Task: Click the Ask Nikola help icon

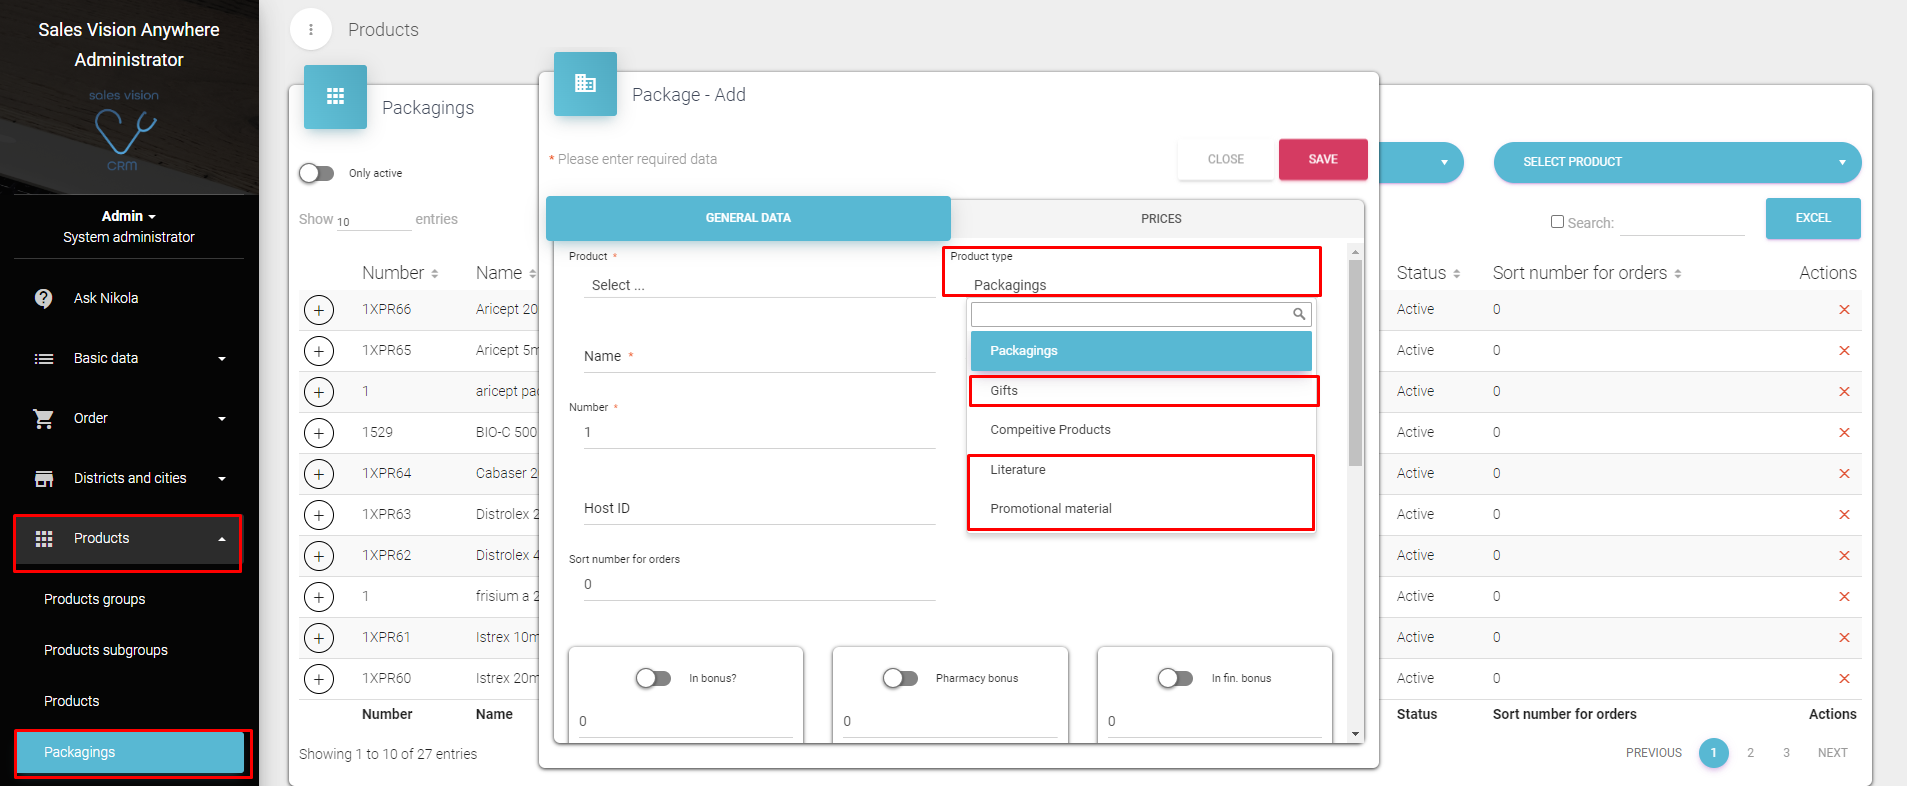Action: click(x=44, y=298)
